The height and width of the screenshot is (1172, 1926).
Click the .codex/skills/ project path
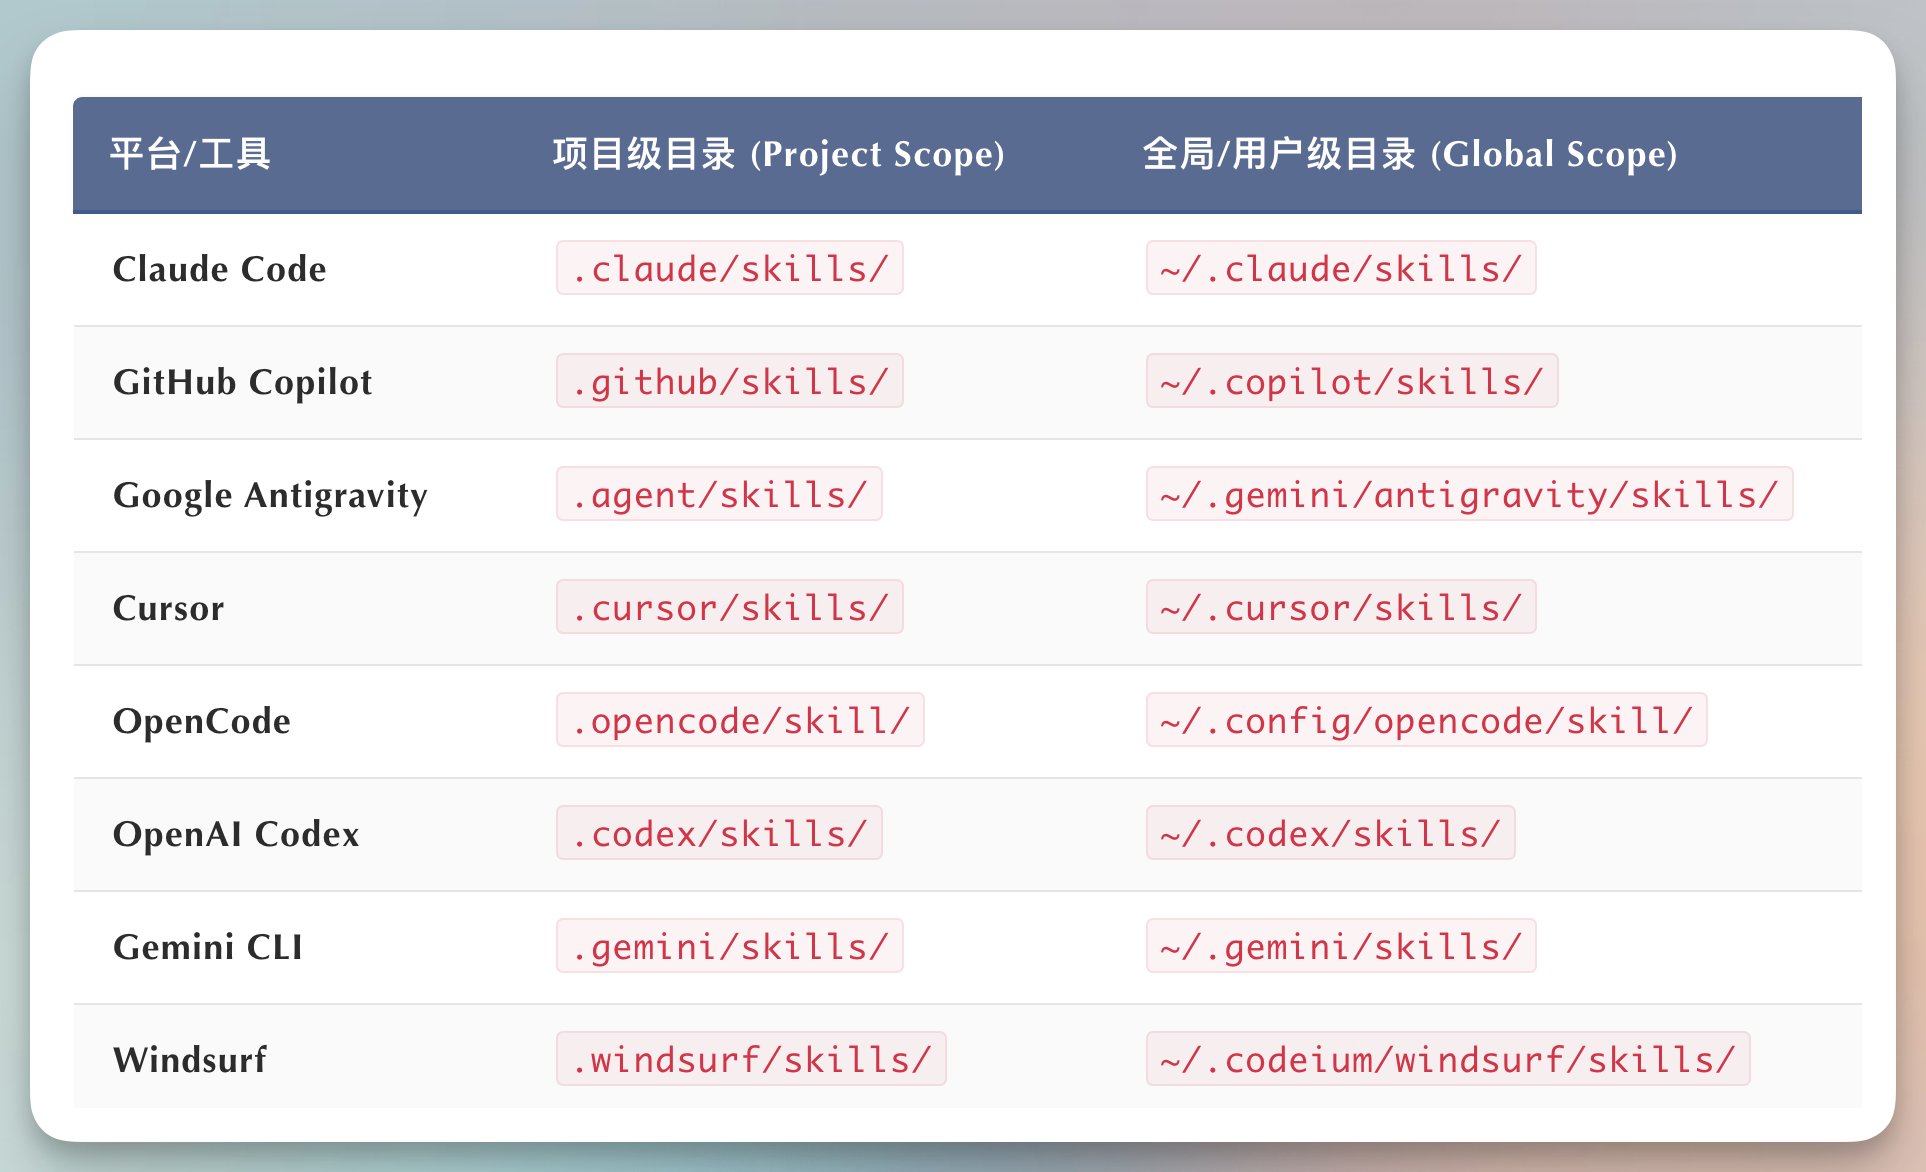tap(718, 833)
